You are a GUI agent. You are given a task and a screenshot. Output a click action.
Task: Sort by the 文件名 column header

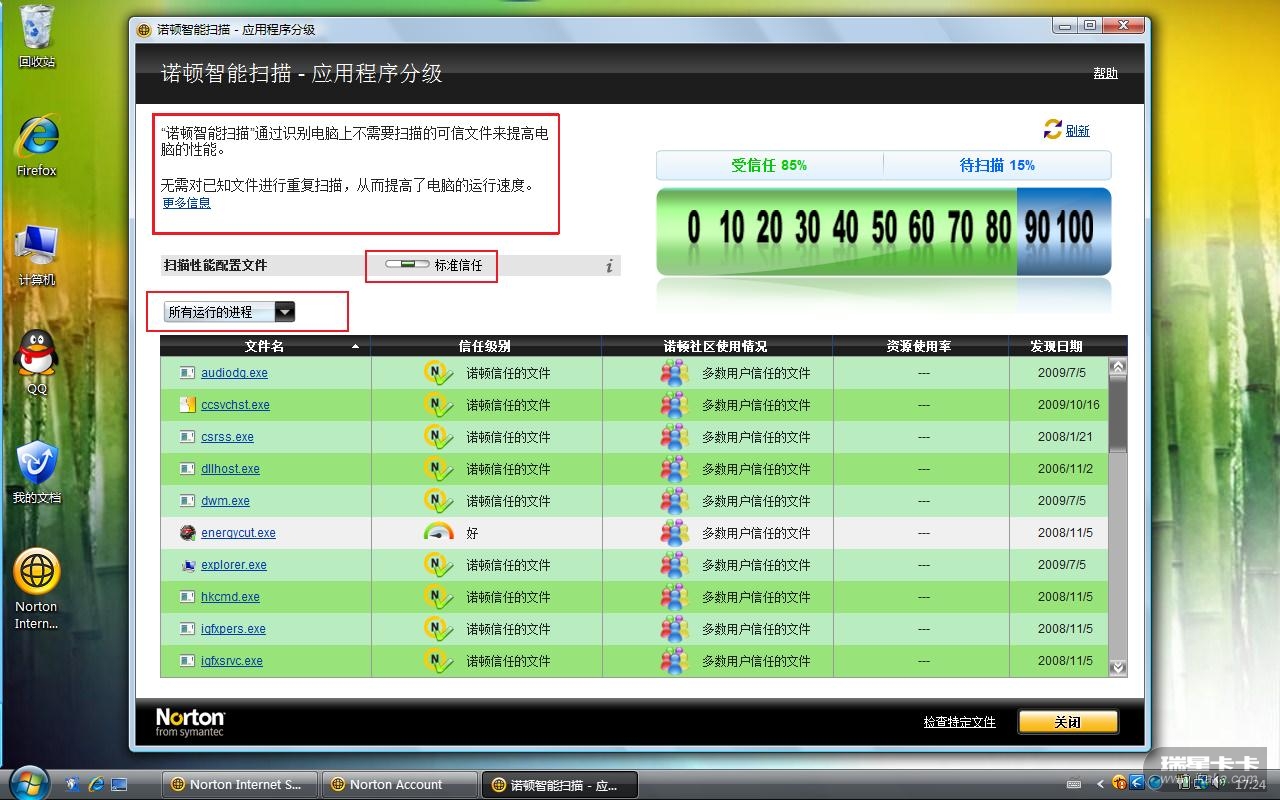point(265,346)
